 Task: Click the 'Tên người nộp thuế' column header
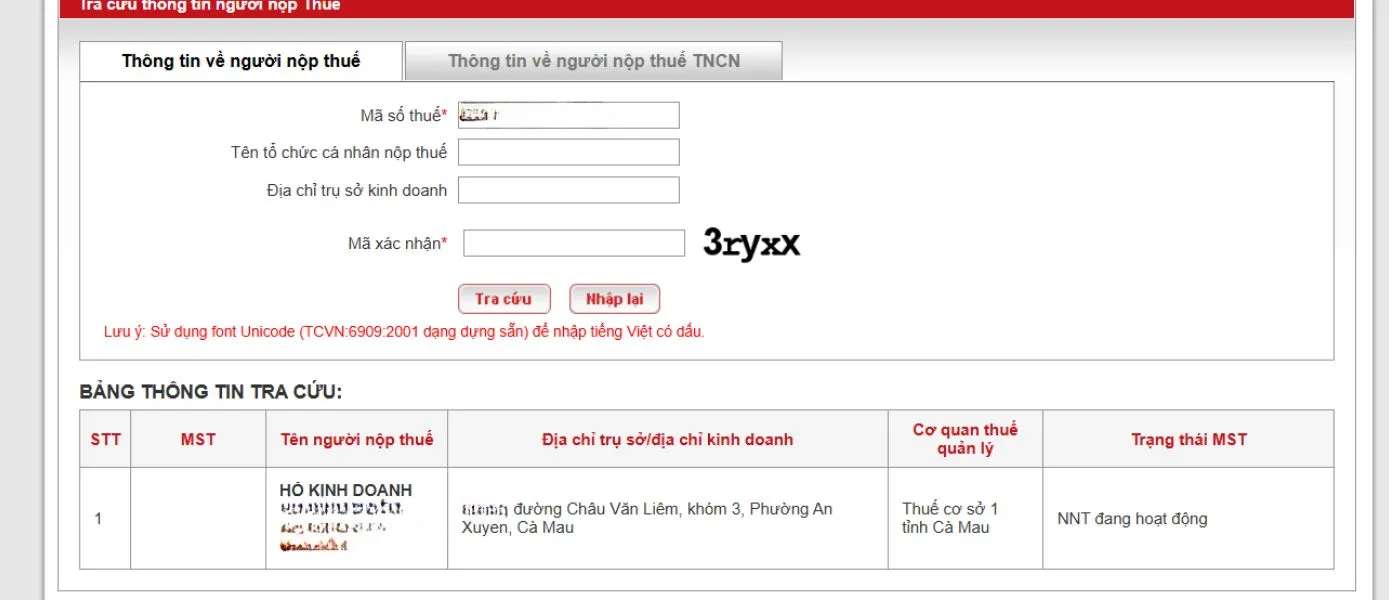coord(356,439)
